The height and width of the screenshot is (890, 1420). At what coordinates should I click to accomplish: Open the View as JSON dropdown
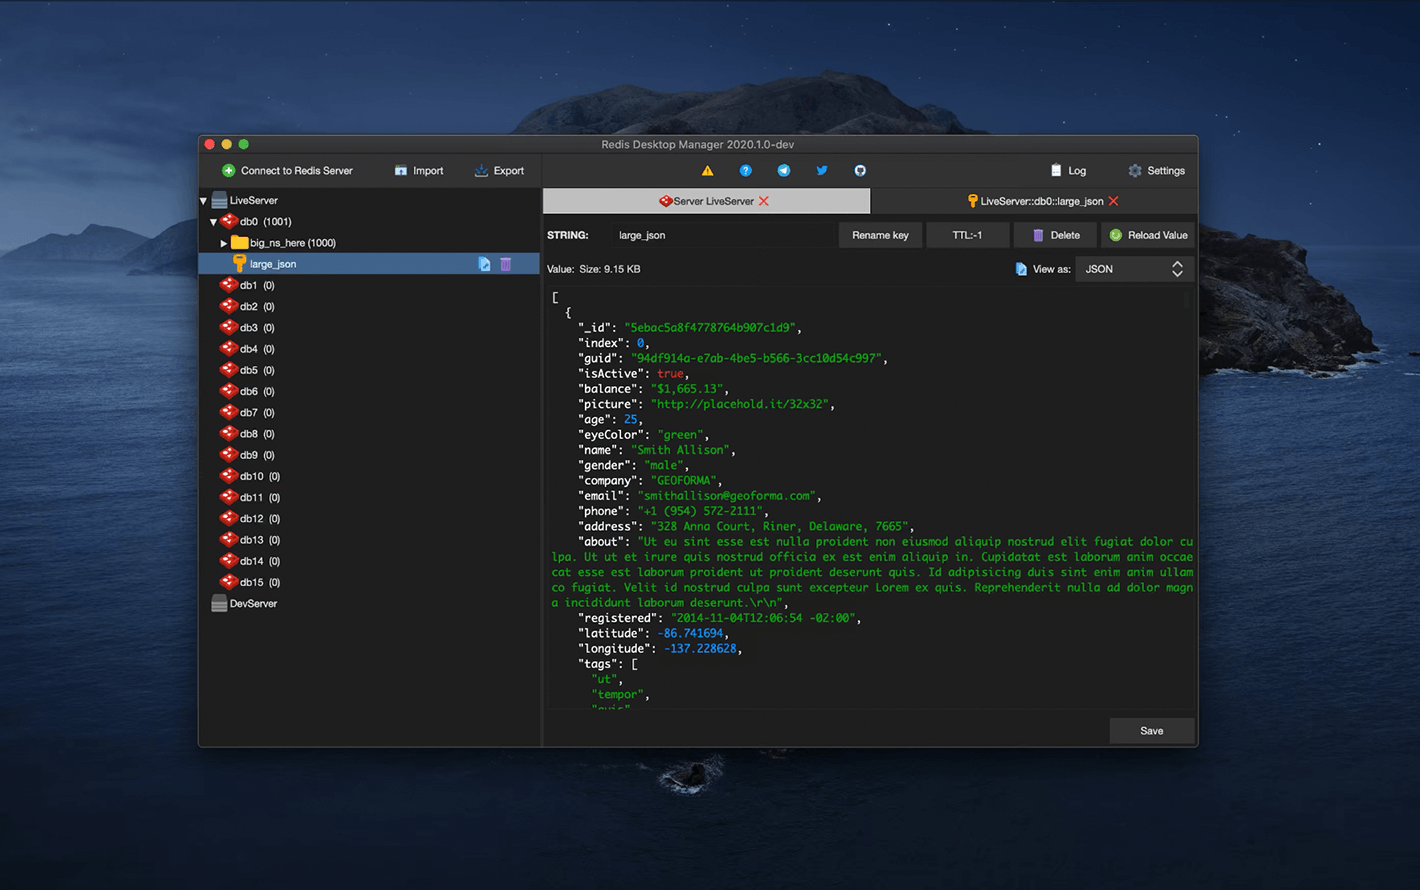1134,269
